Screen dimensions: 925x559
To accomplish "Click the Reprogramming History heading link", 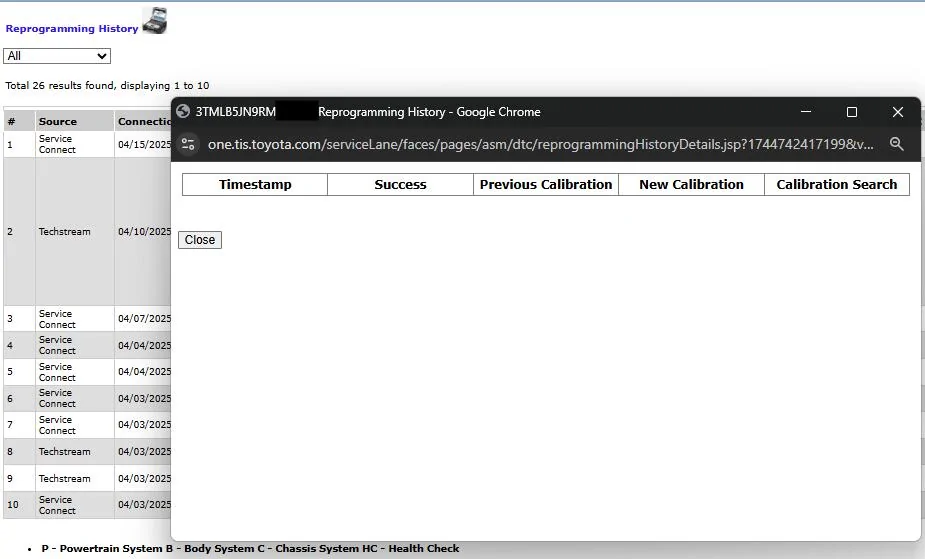I will 72,29.
